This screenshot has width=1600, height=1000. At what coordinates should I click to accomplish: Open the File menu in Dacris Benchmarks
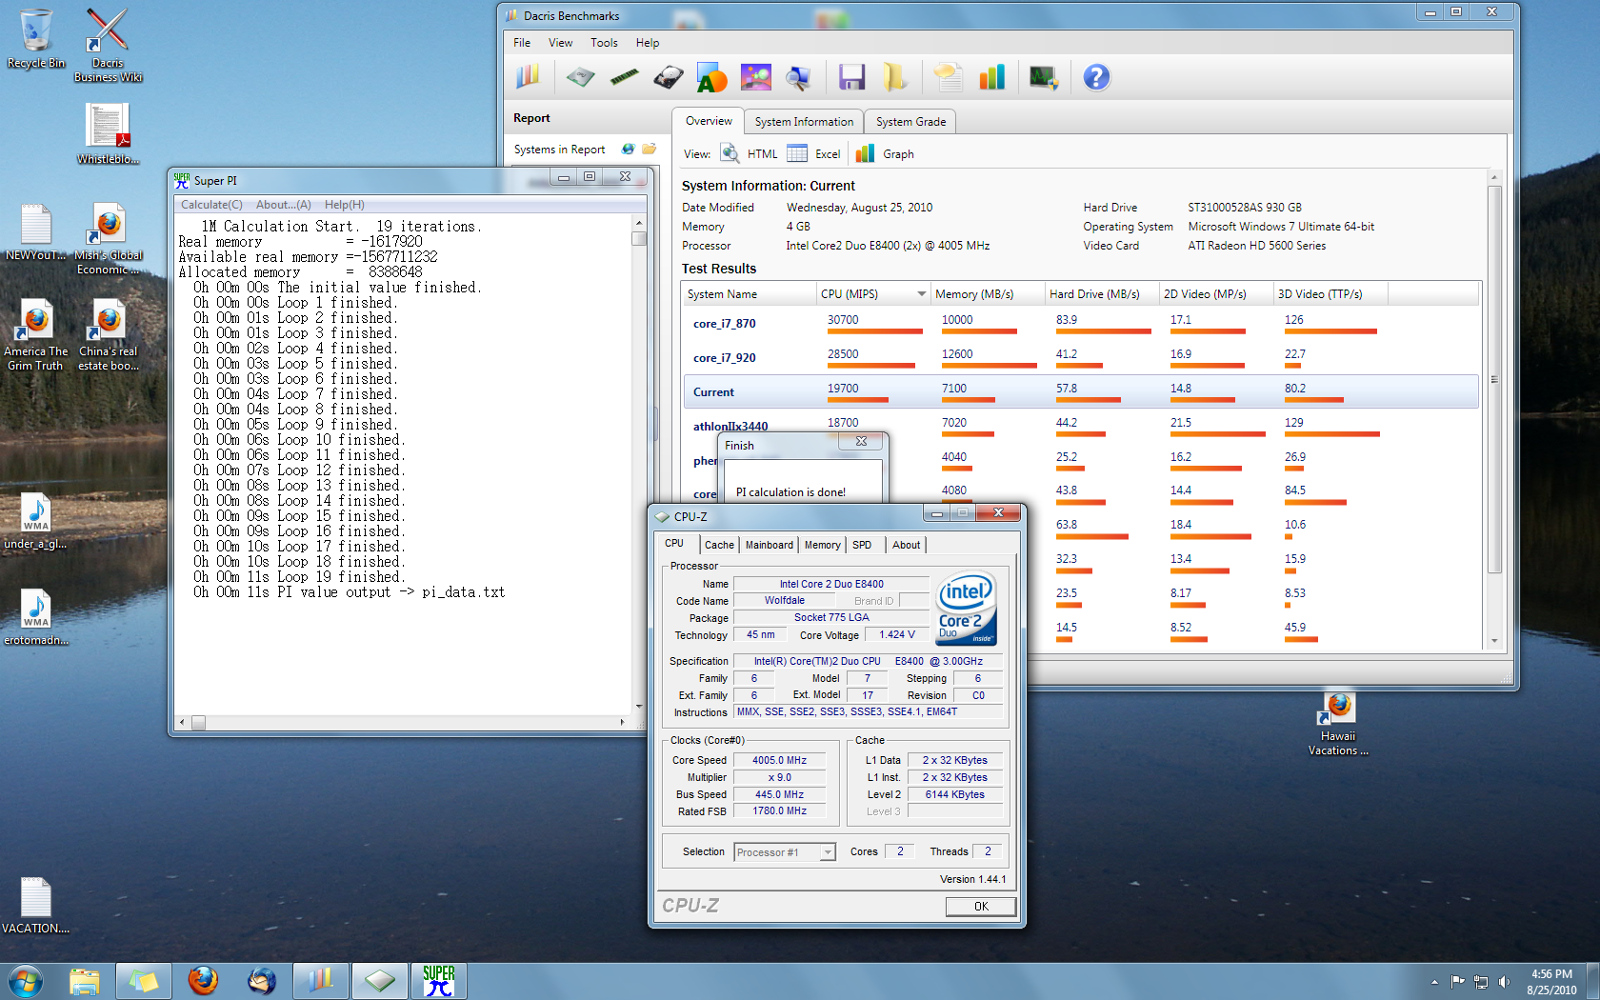coord(522,43)
